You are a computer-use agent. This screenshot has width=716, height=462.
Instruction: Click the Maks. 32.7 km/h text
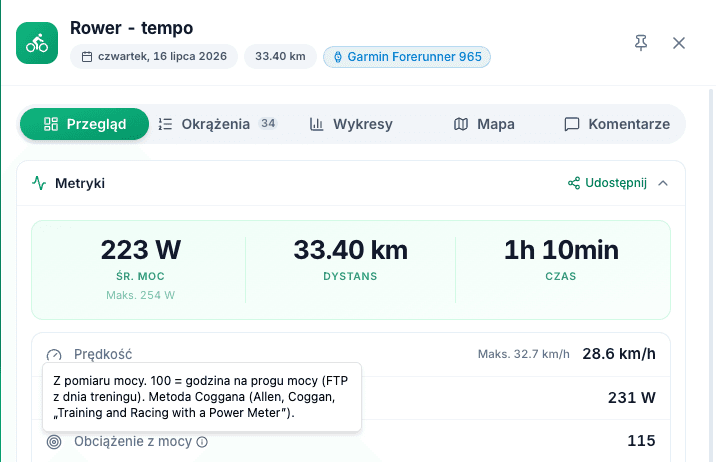[x=524, y=354]
